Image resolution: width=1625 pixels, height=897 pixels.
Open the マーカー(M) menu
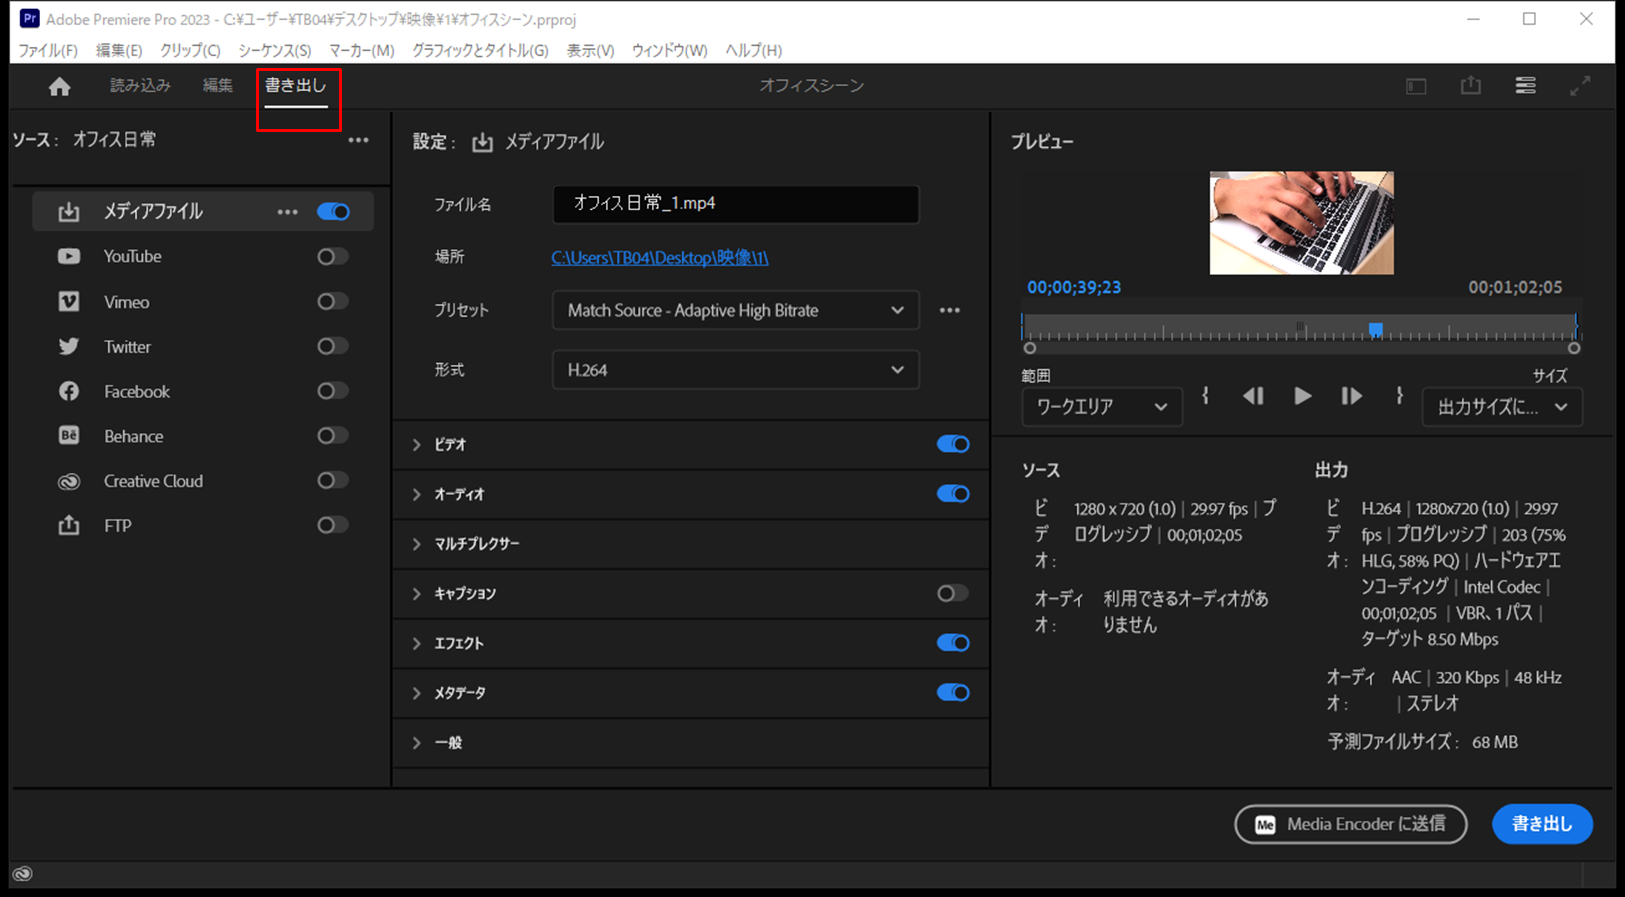361,50
